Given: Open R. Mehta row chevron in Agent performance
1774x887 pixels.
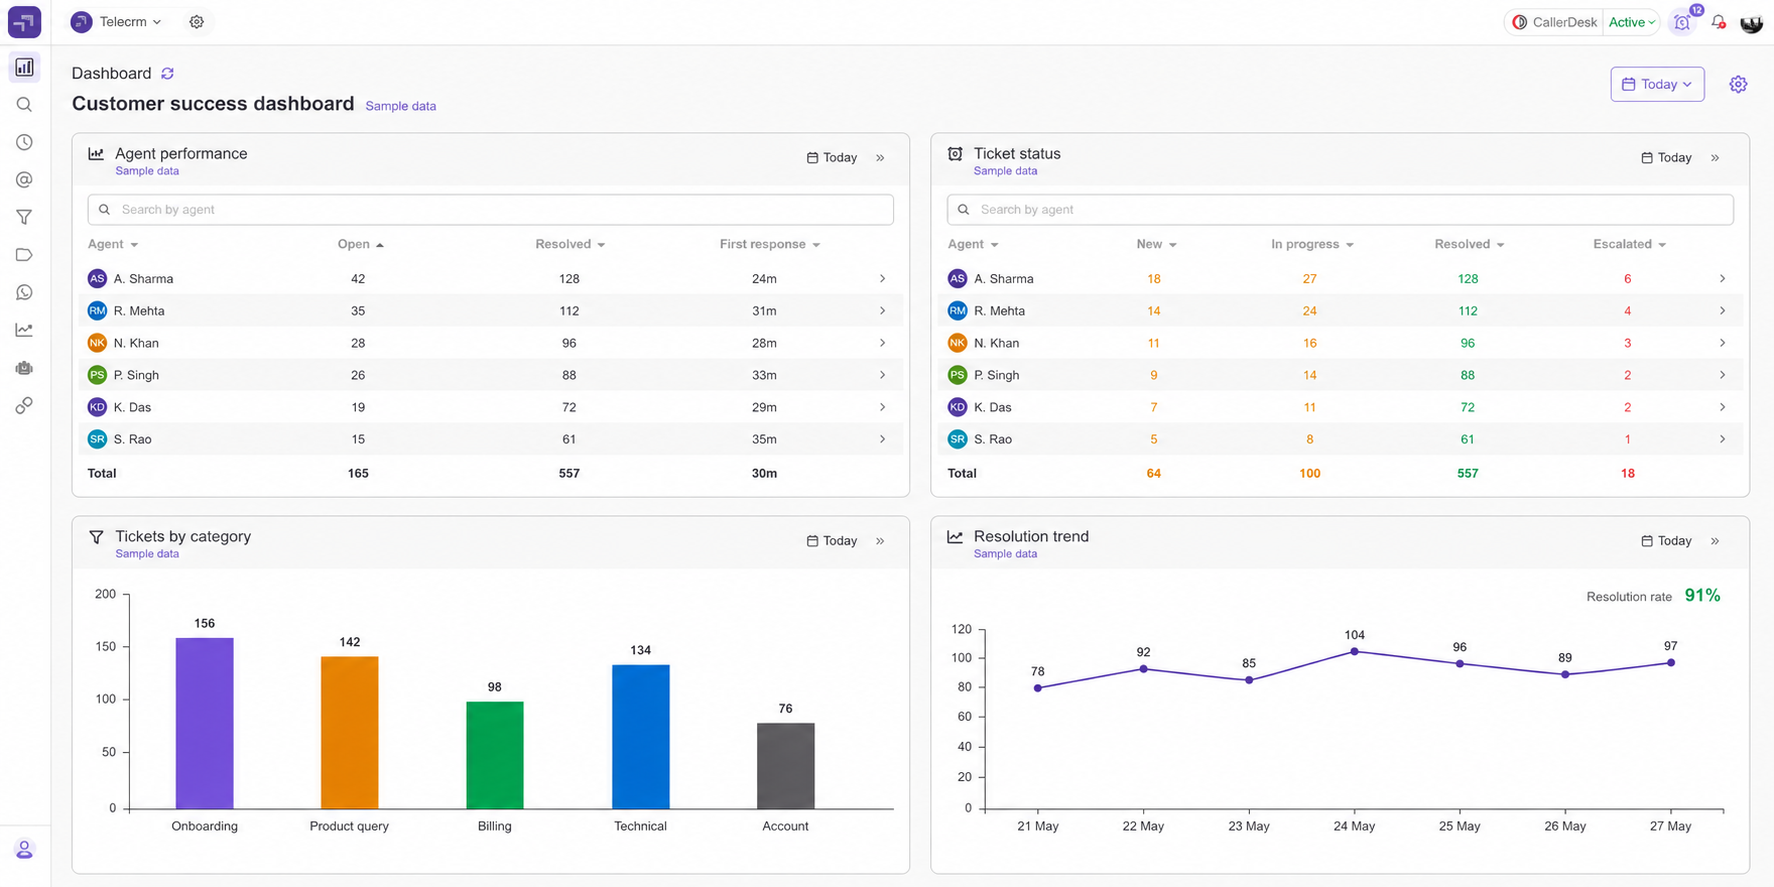Looking at the screenshot, I should point(882,311).
